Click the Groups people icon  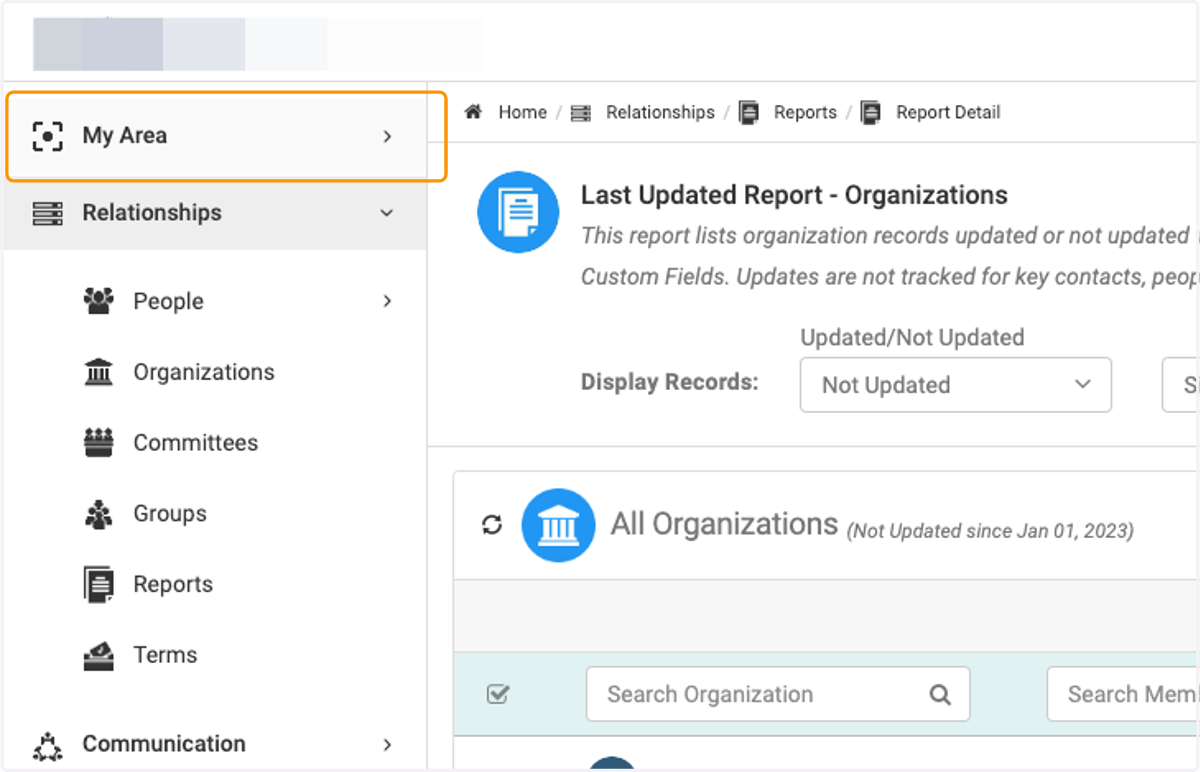point(99,514)
